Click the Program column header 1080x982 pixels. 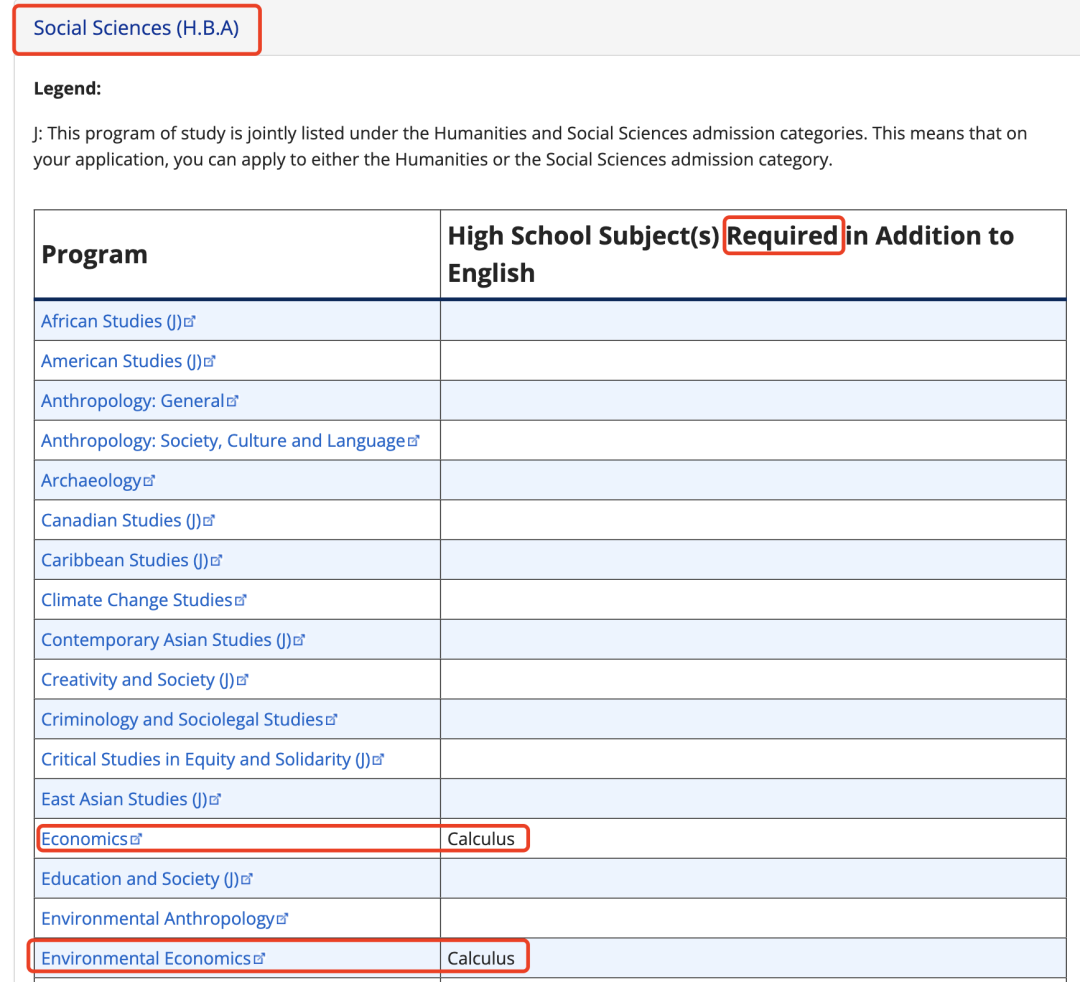coord(94,255)
